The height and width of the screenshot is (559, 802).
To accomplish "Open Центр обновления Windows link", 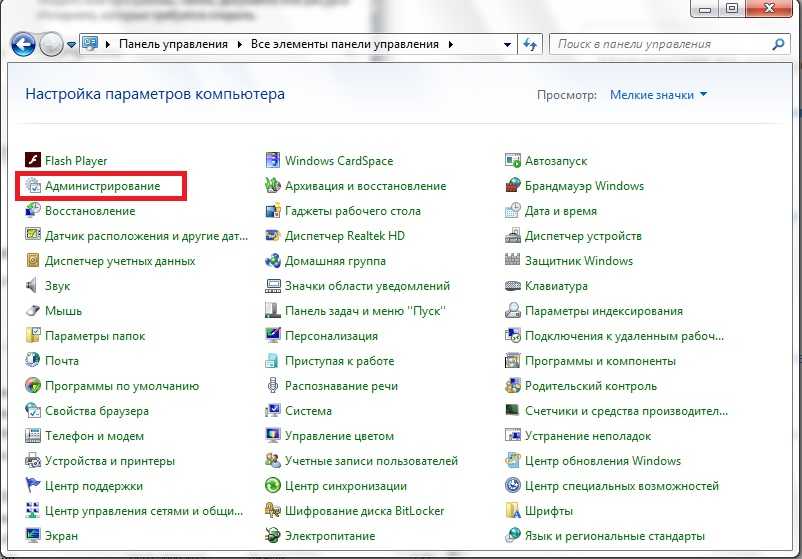I will coord(603,461).
